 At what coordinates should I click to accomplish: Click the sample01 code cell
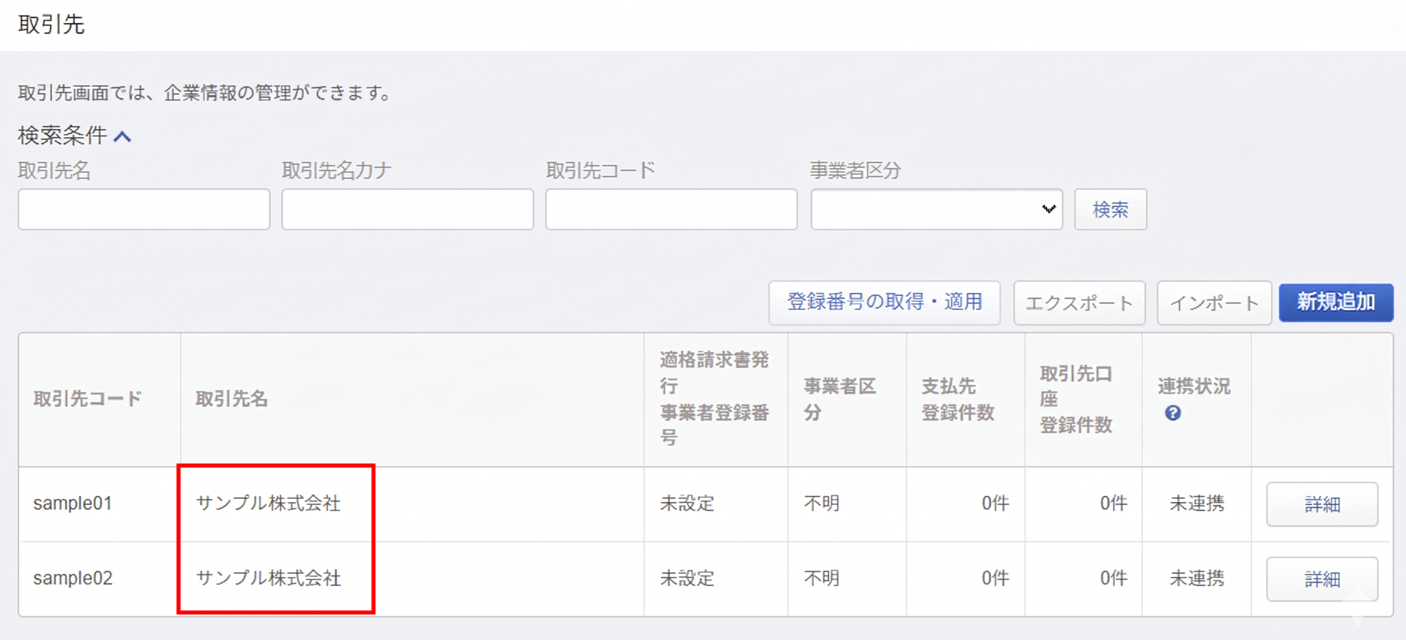tap(73, 504)
